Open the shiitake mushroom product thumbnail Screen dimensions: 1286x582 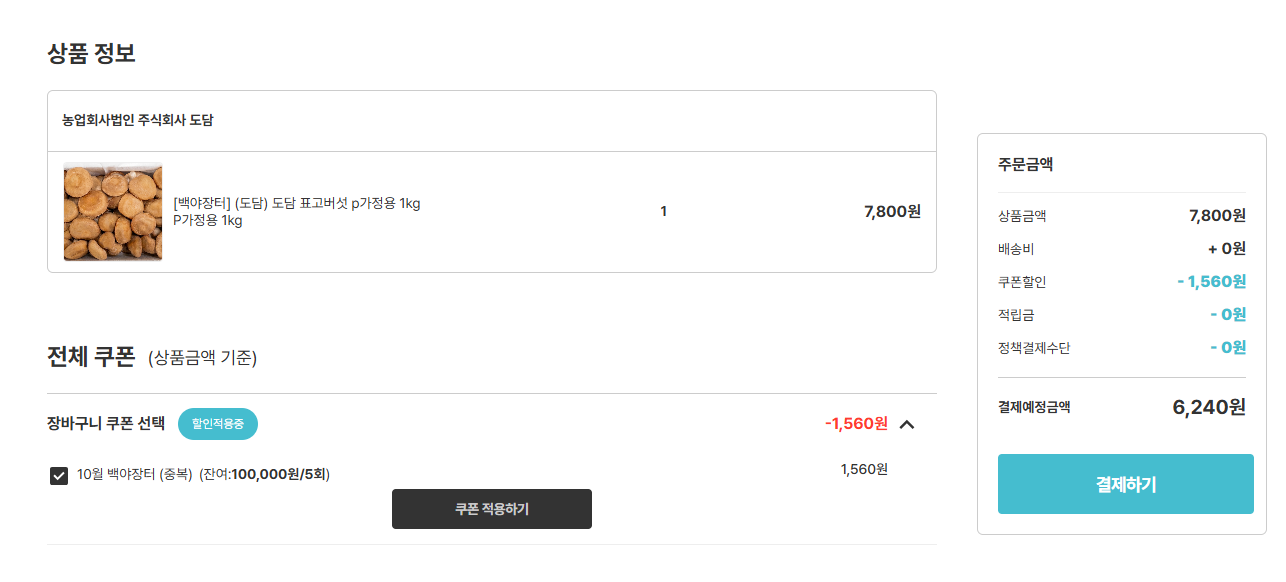pyautogui.click(x=113, y=212)
